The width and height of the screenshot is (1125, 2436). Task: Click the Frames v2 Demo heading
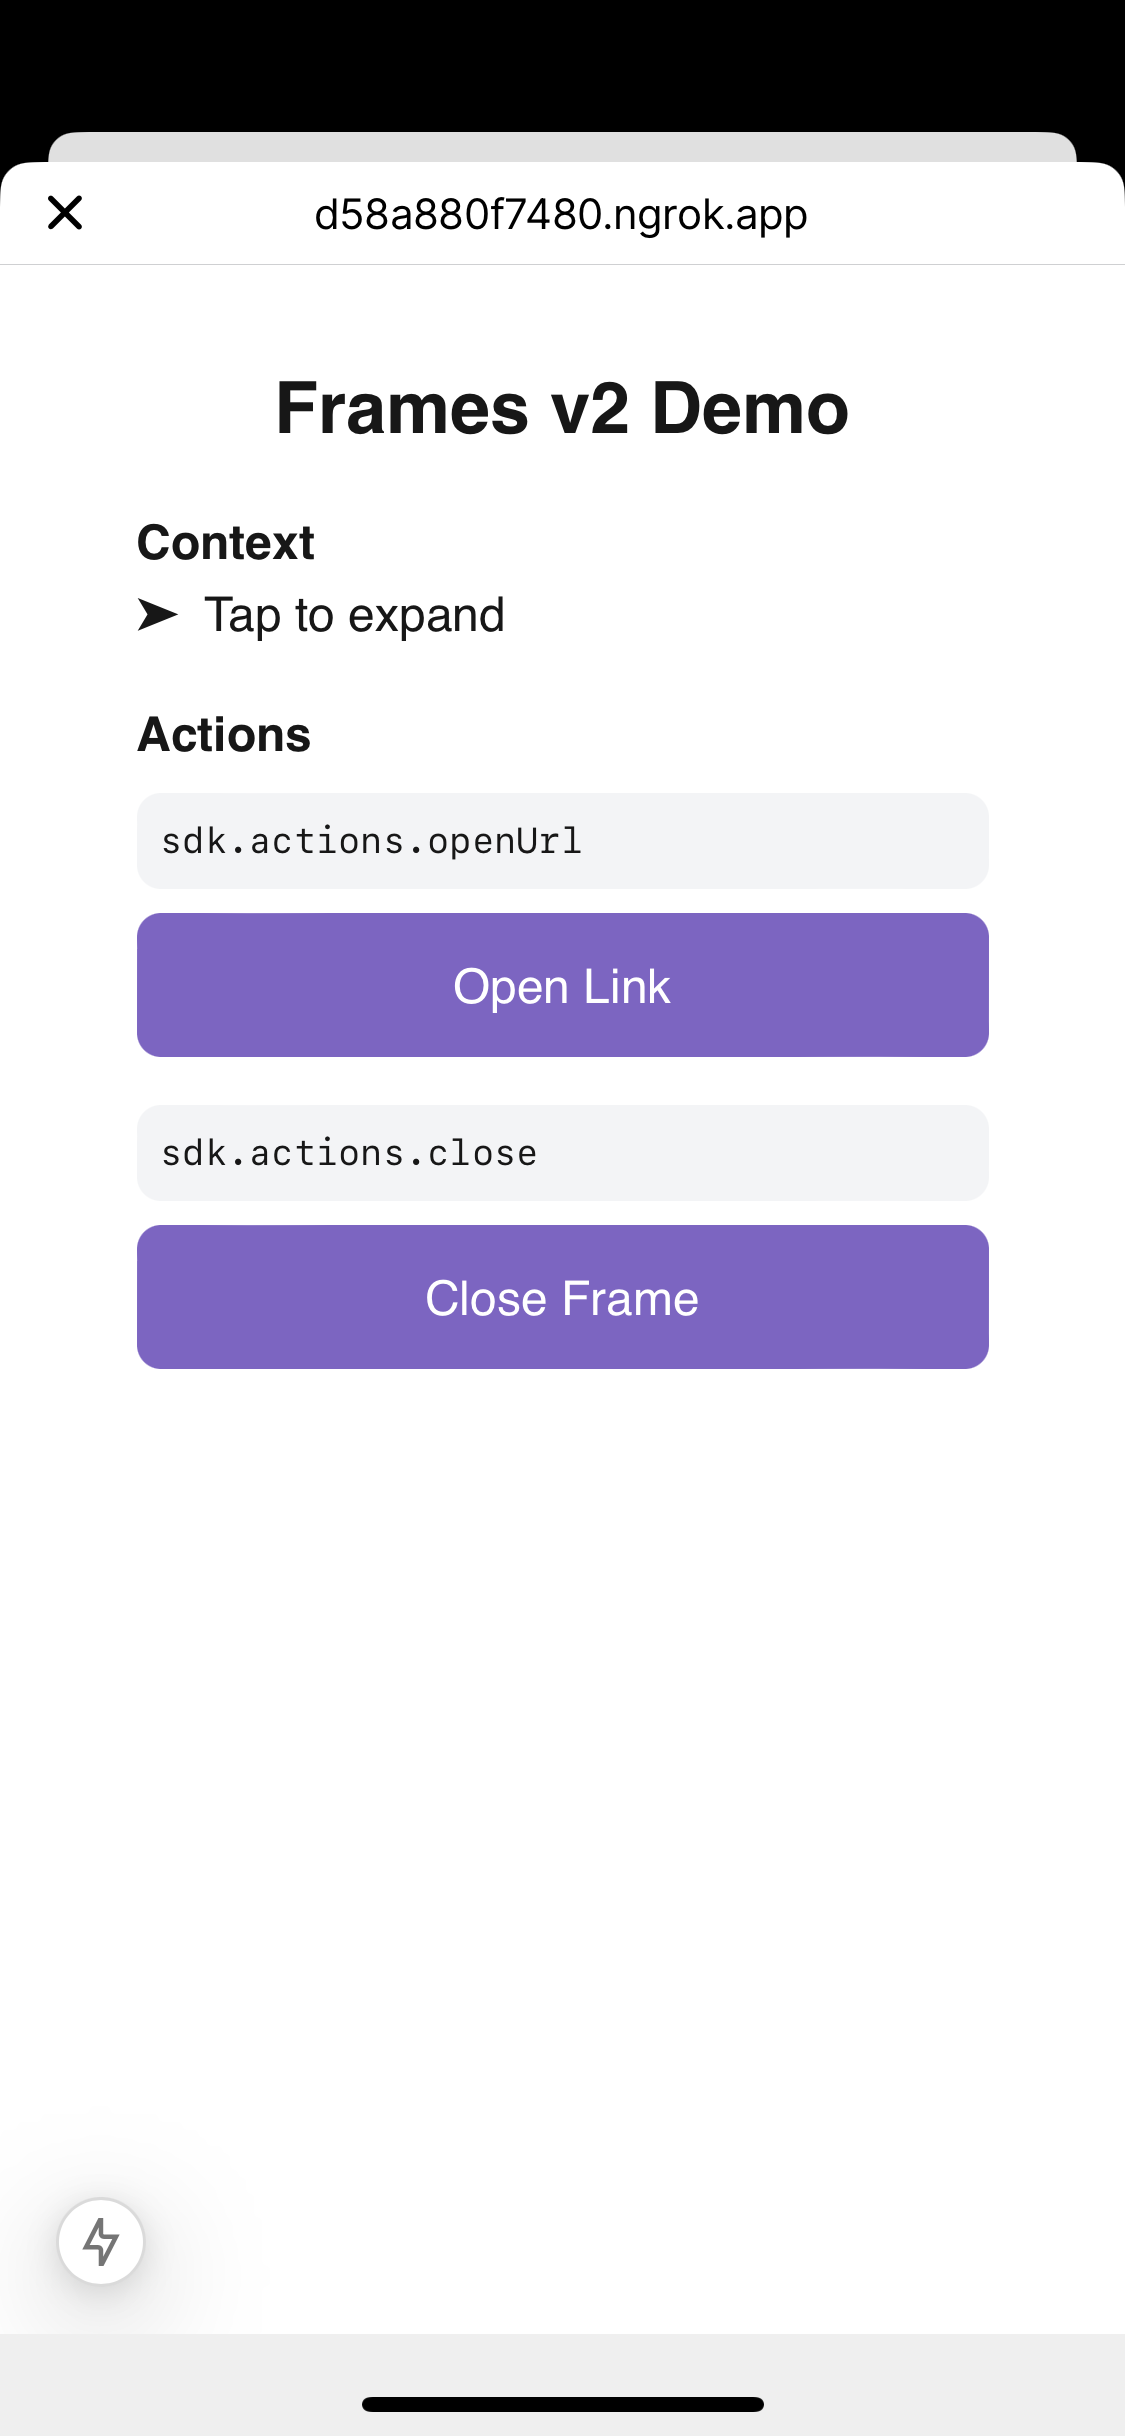pos(562,408)
